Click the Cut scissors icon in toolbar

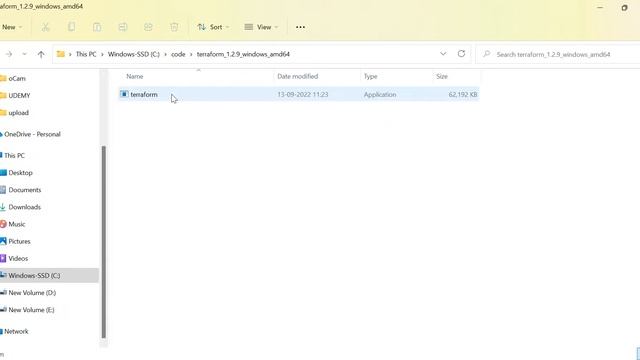45,27
